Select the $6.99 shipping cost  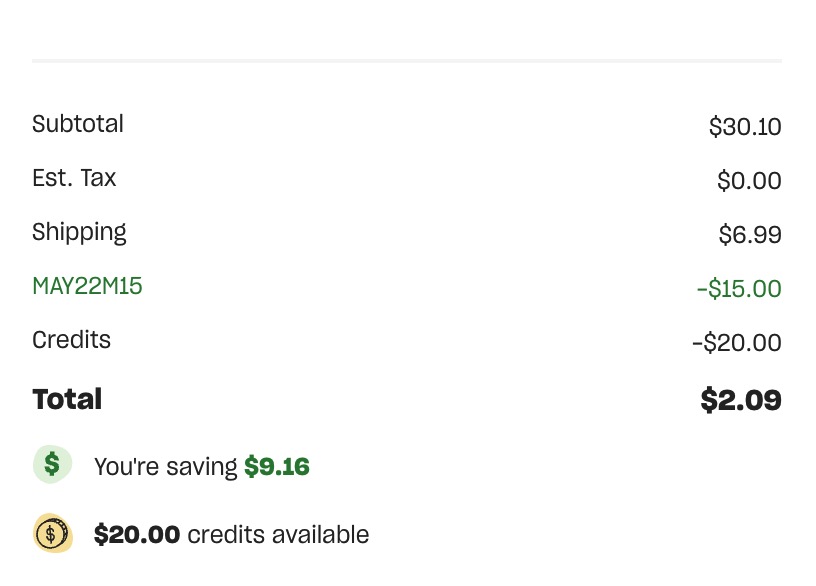coord(749,235)
